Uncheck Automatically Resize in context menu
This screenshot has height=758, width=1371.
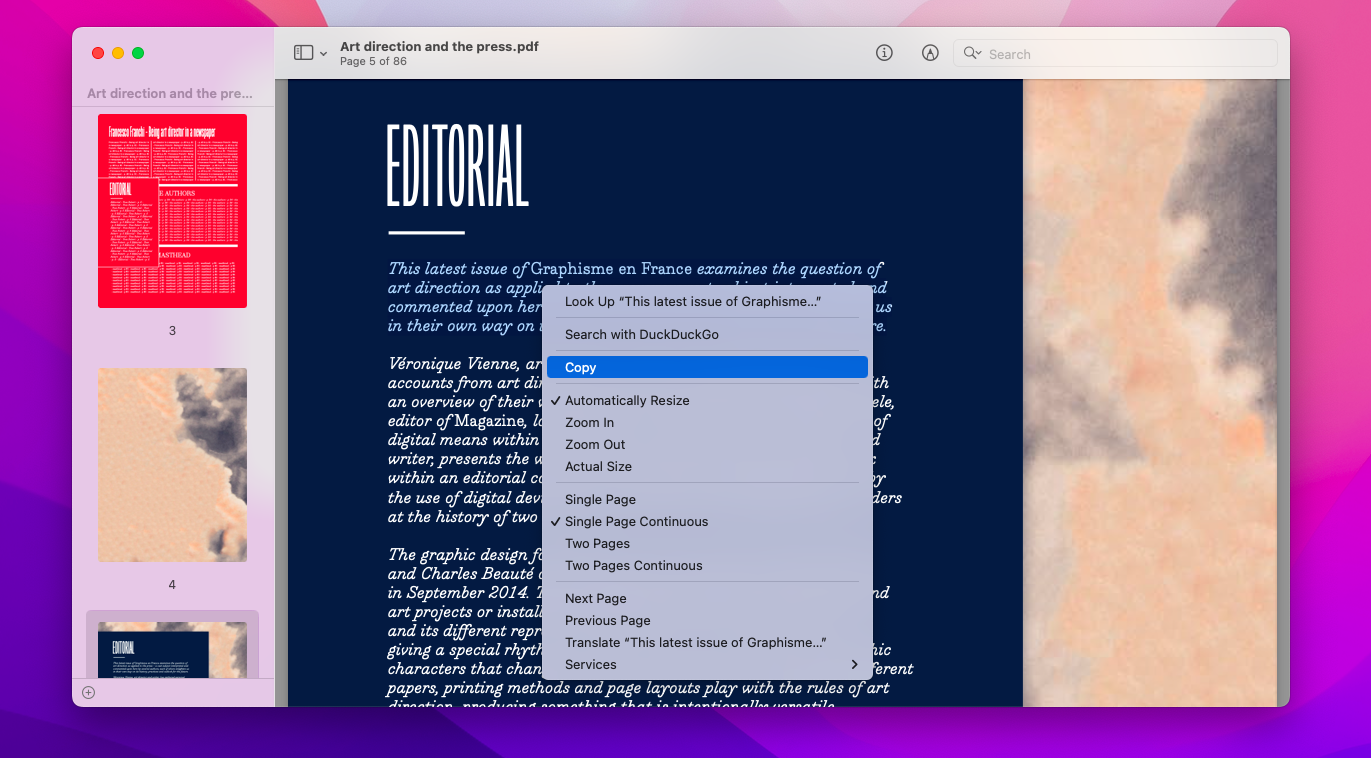[x=628, y=400]
